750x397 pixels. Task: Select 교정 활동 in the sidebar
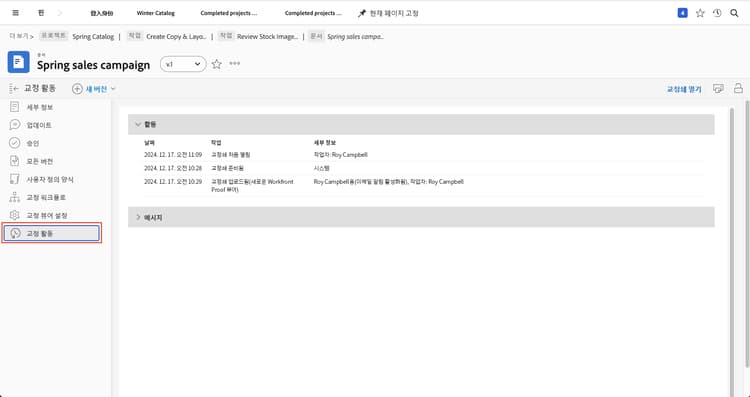pyautogui.click(x=52, y=233)
